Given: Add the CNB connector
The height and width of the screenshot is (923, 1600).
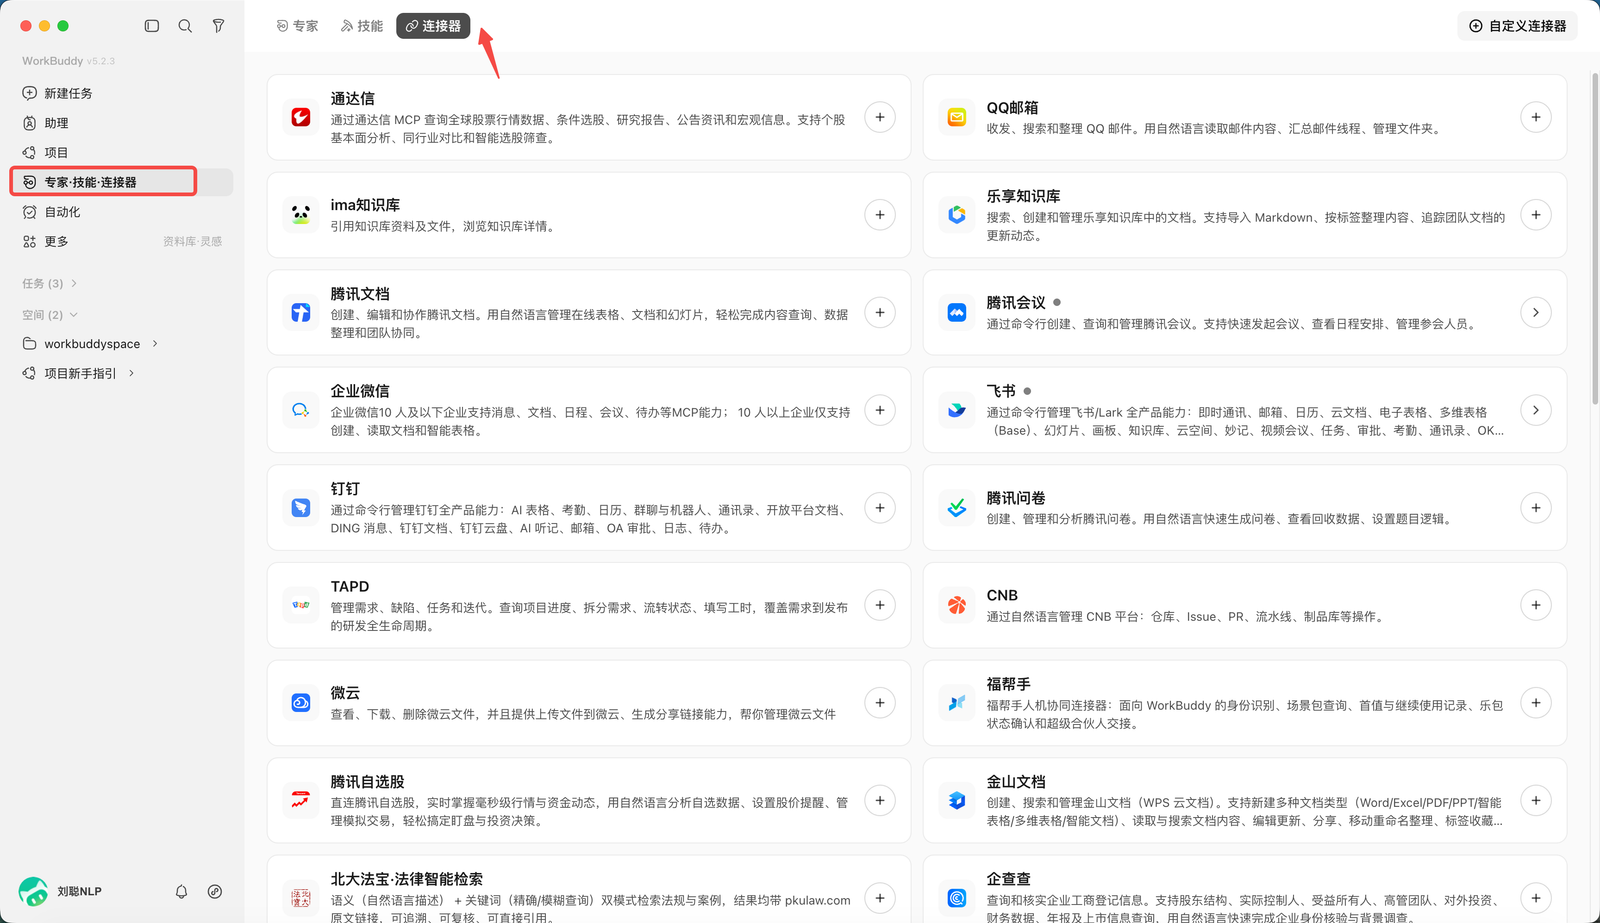Looking at the screenshot, I should pyautogui.click(x=1536, y=605).
